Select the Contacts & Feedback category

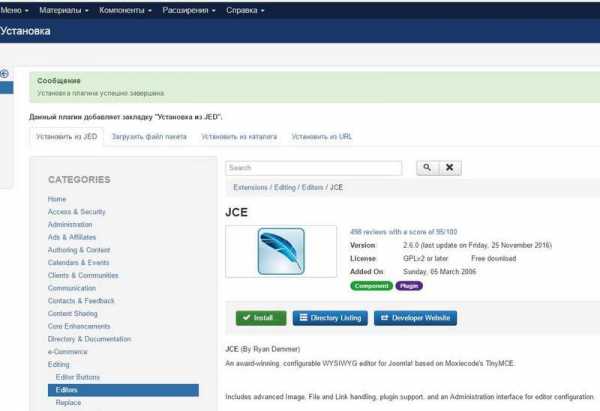click(81, 301)
